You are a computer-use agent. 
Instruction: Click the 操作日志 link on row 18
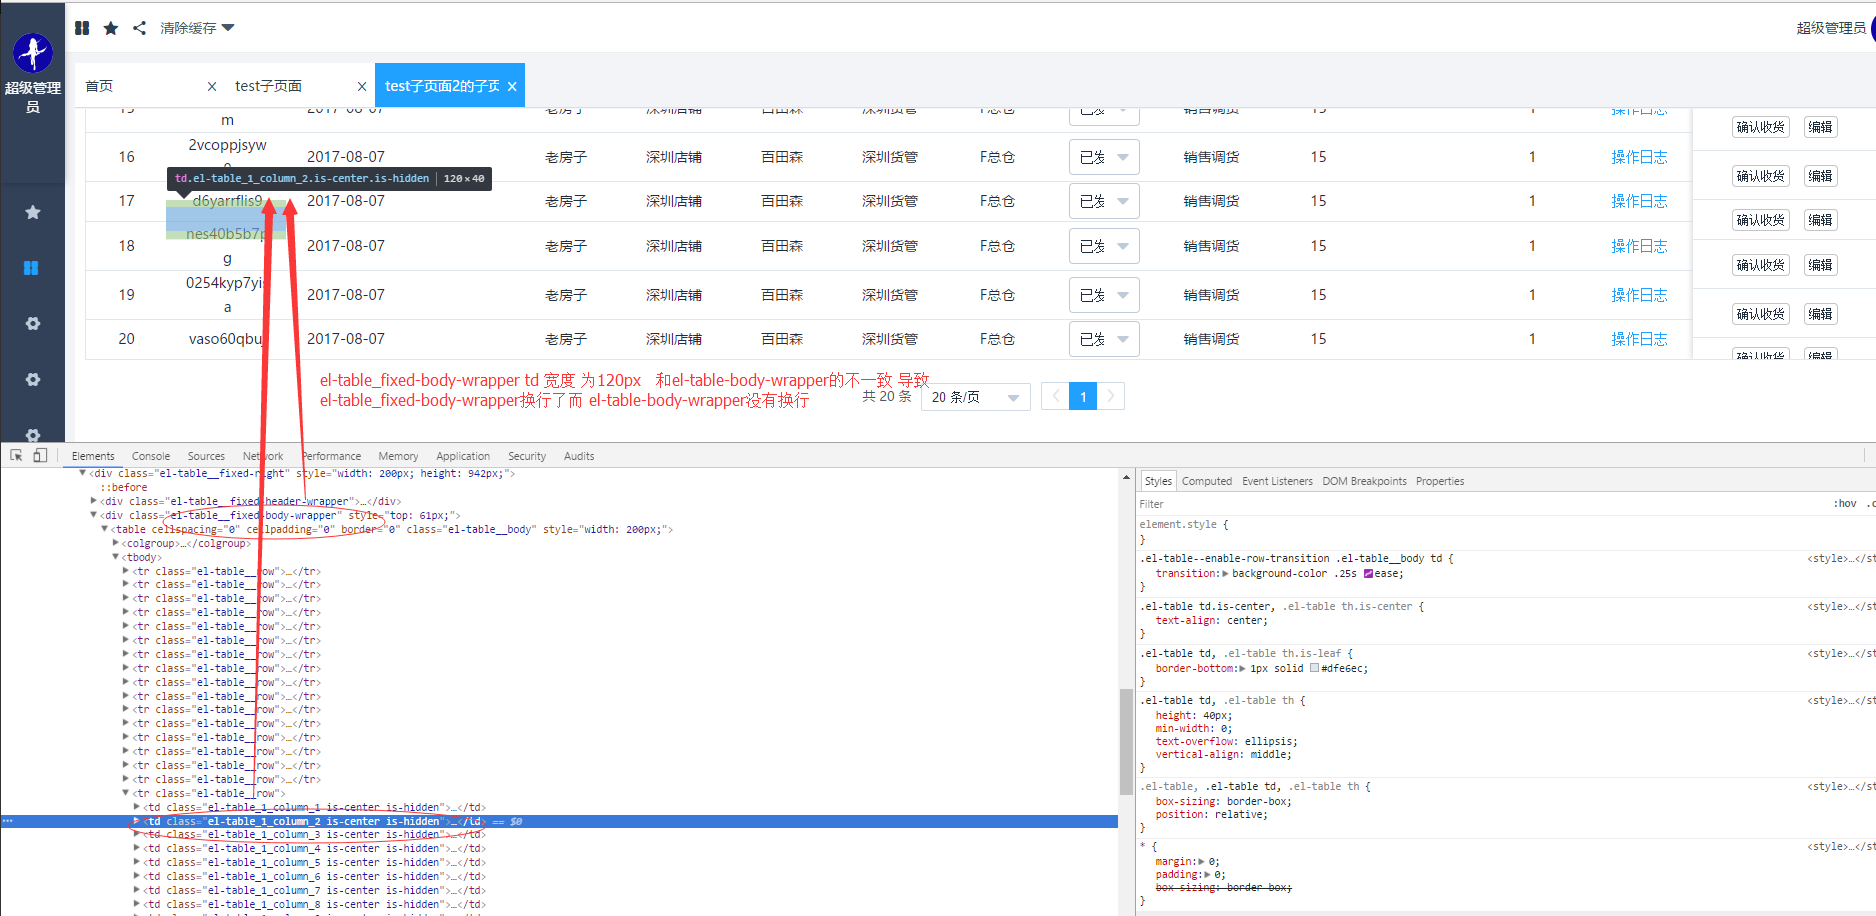point(1639,245)
